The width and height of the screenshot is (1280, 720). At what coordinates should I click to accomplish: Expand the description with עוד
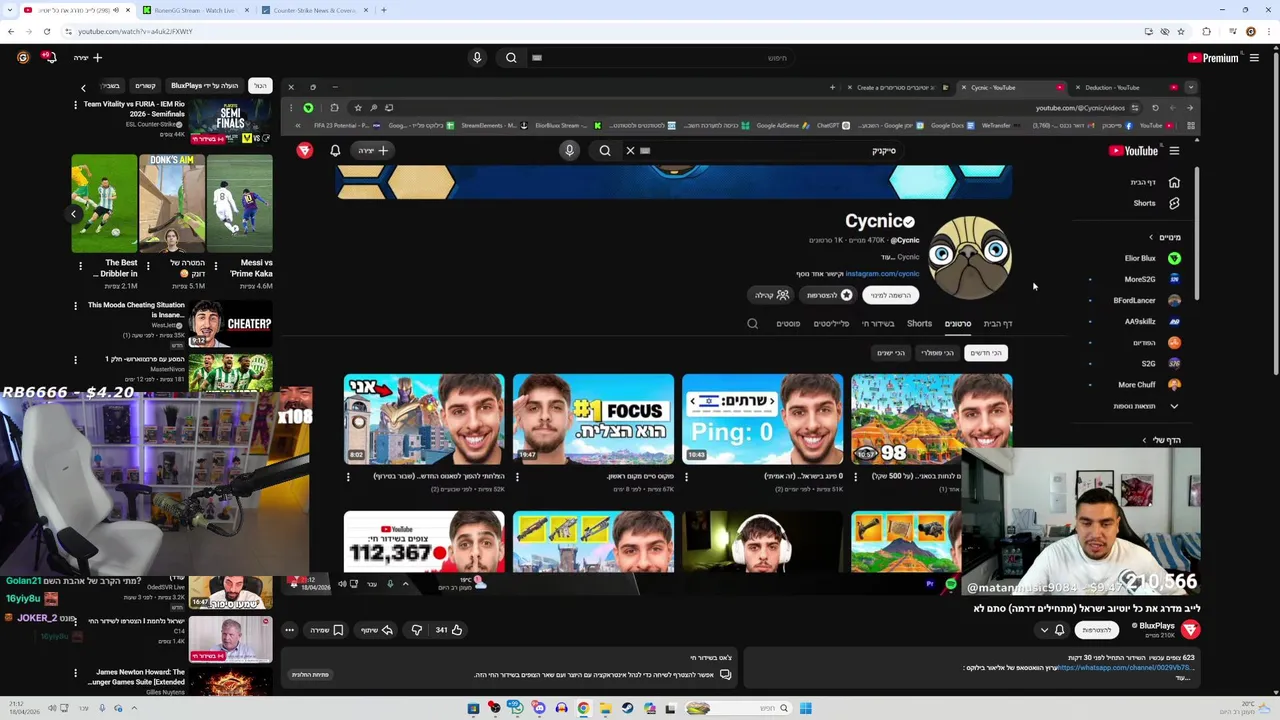[x=1184, y=677]
